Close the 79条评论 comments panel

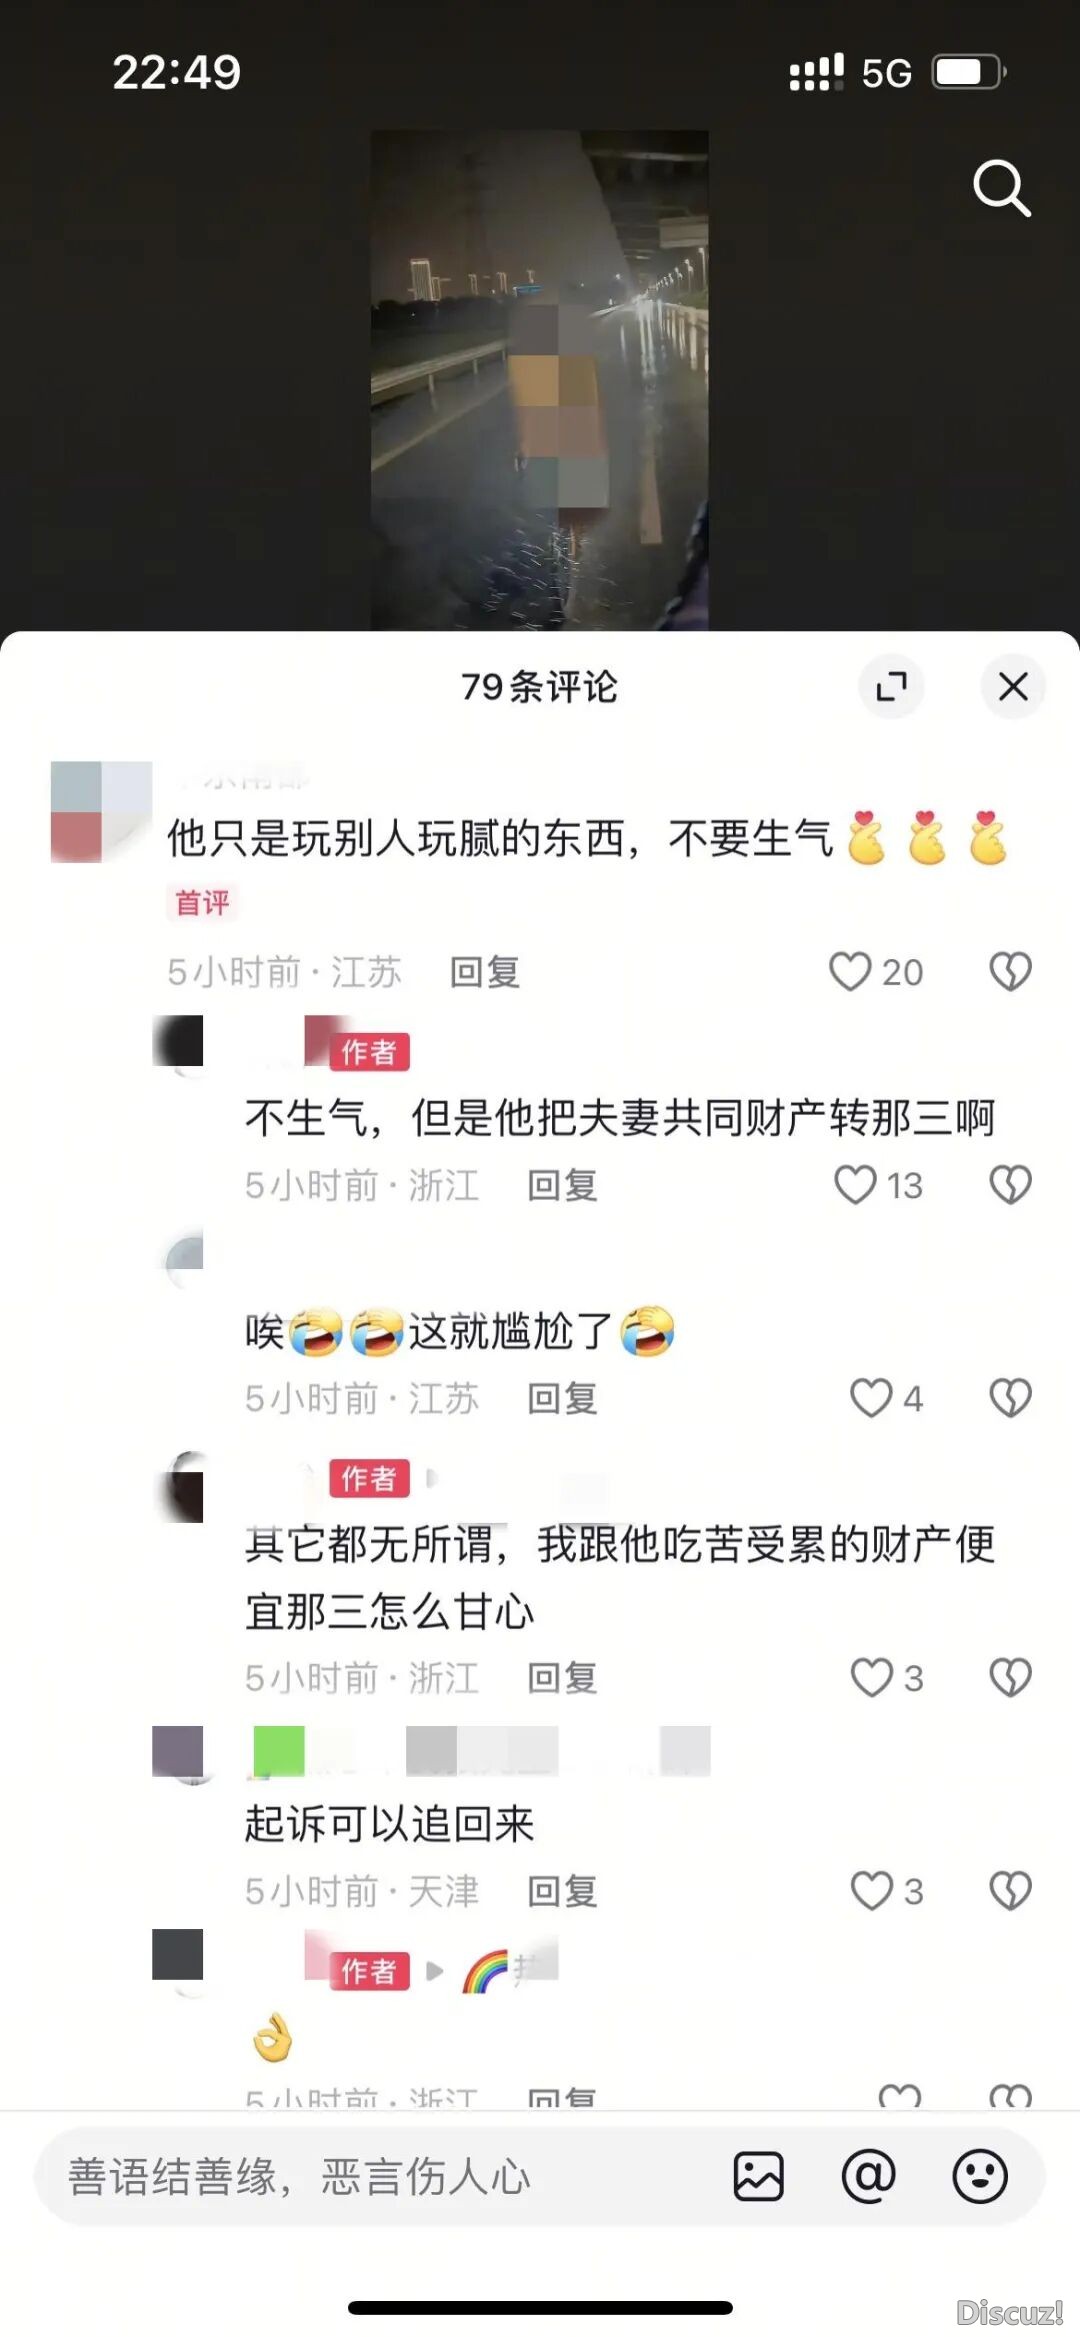pyautogui.click(x=1013, y=686)
